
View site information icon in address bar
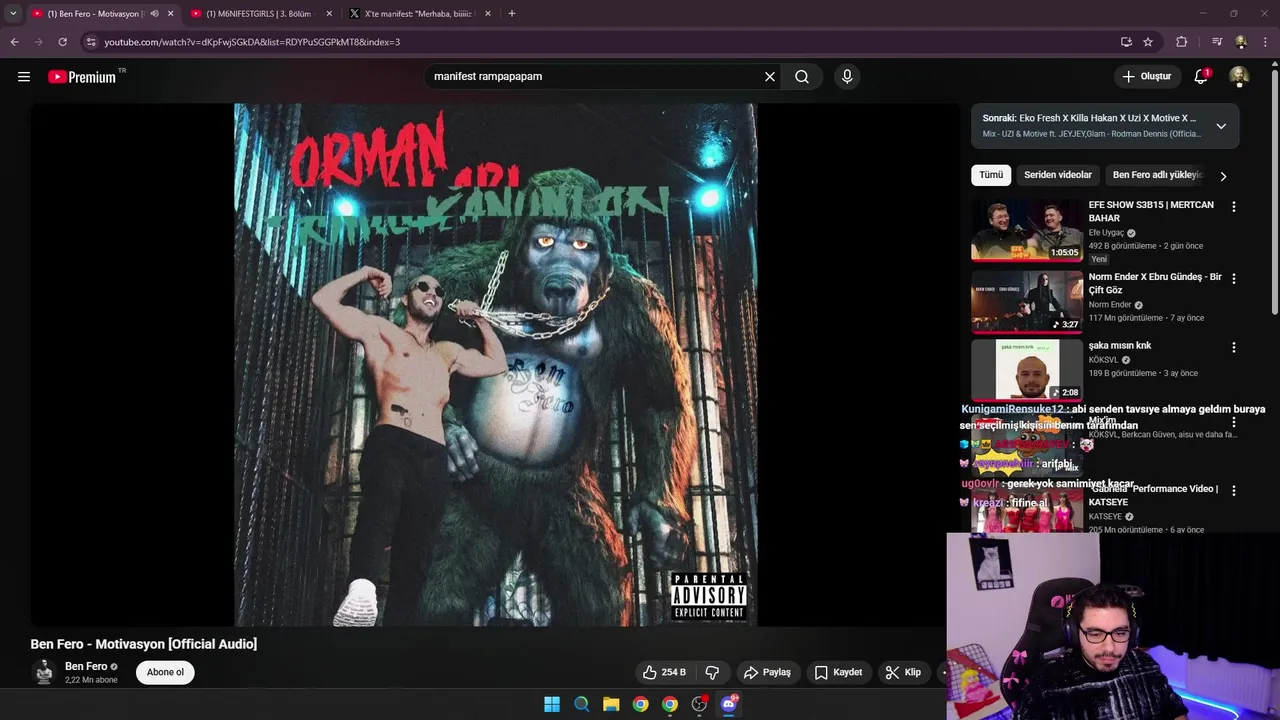[x=91, y=42]
